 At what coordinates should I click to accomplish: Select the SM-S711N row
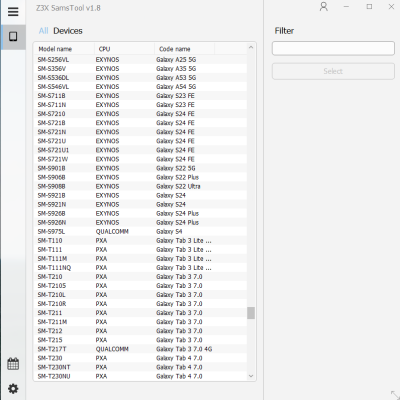pos(140,105)
